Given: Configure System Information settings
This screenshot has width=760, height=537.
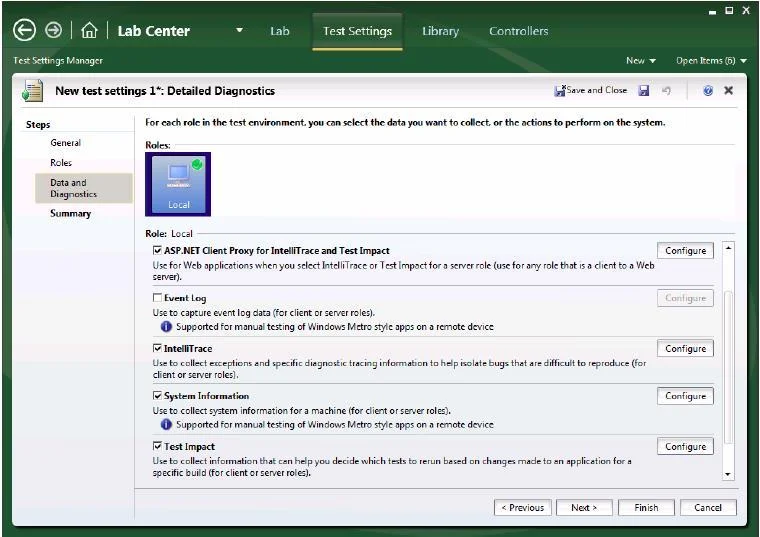Looking at the screenshot, I should pos(685,396).
